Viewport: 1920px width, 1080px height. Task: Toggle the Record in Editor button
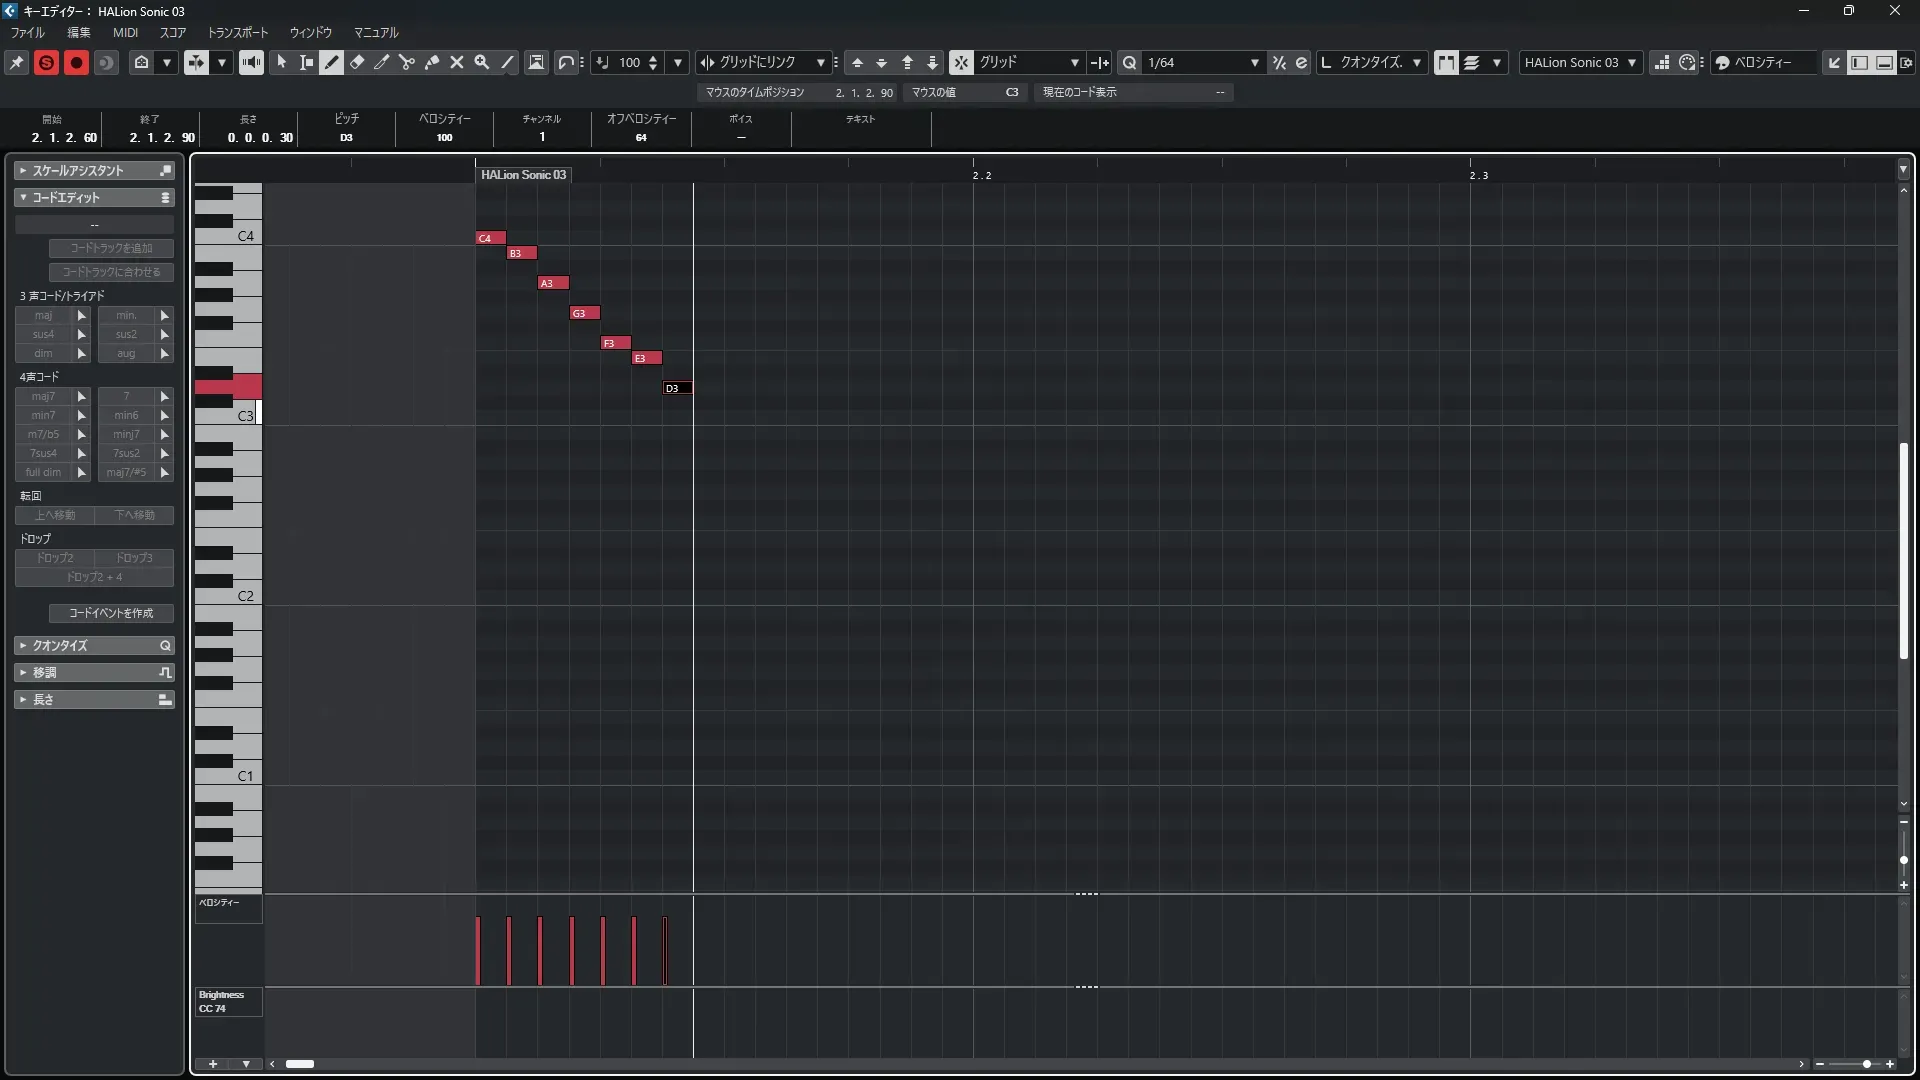(76, 62)
